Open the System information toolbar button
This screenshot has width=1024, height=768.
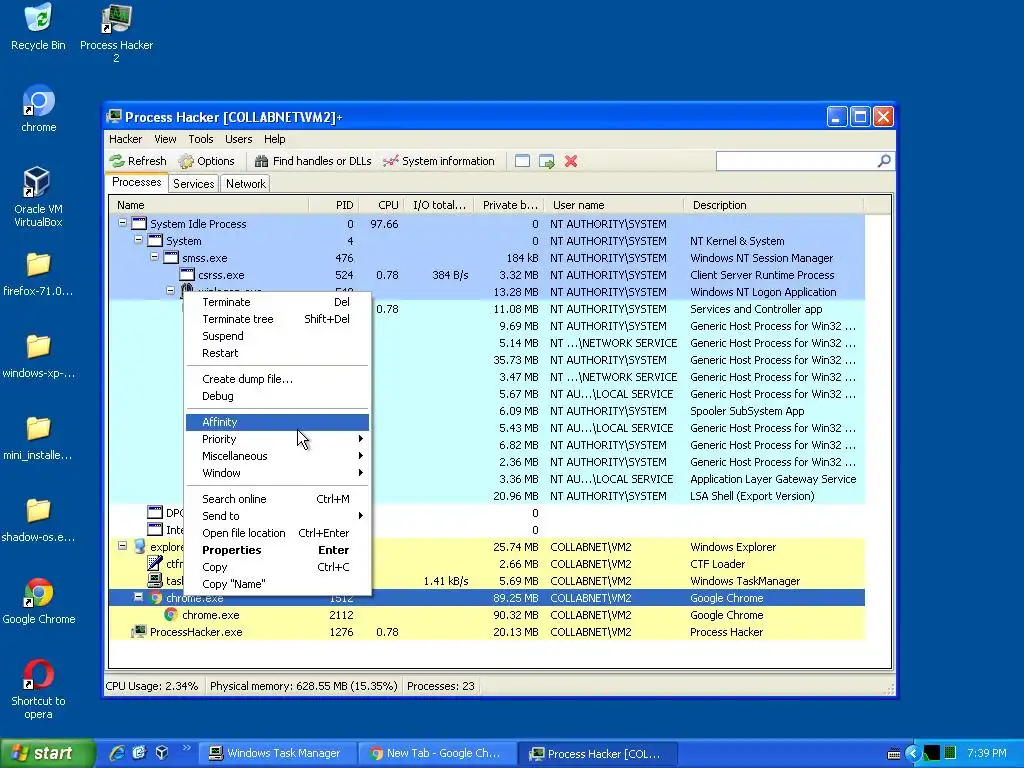point(439,161)
